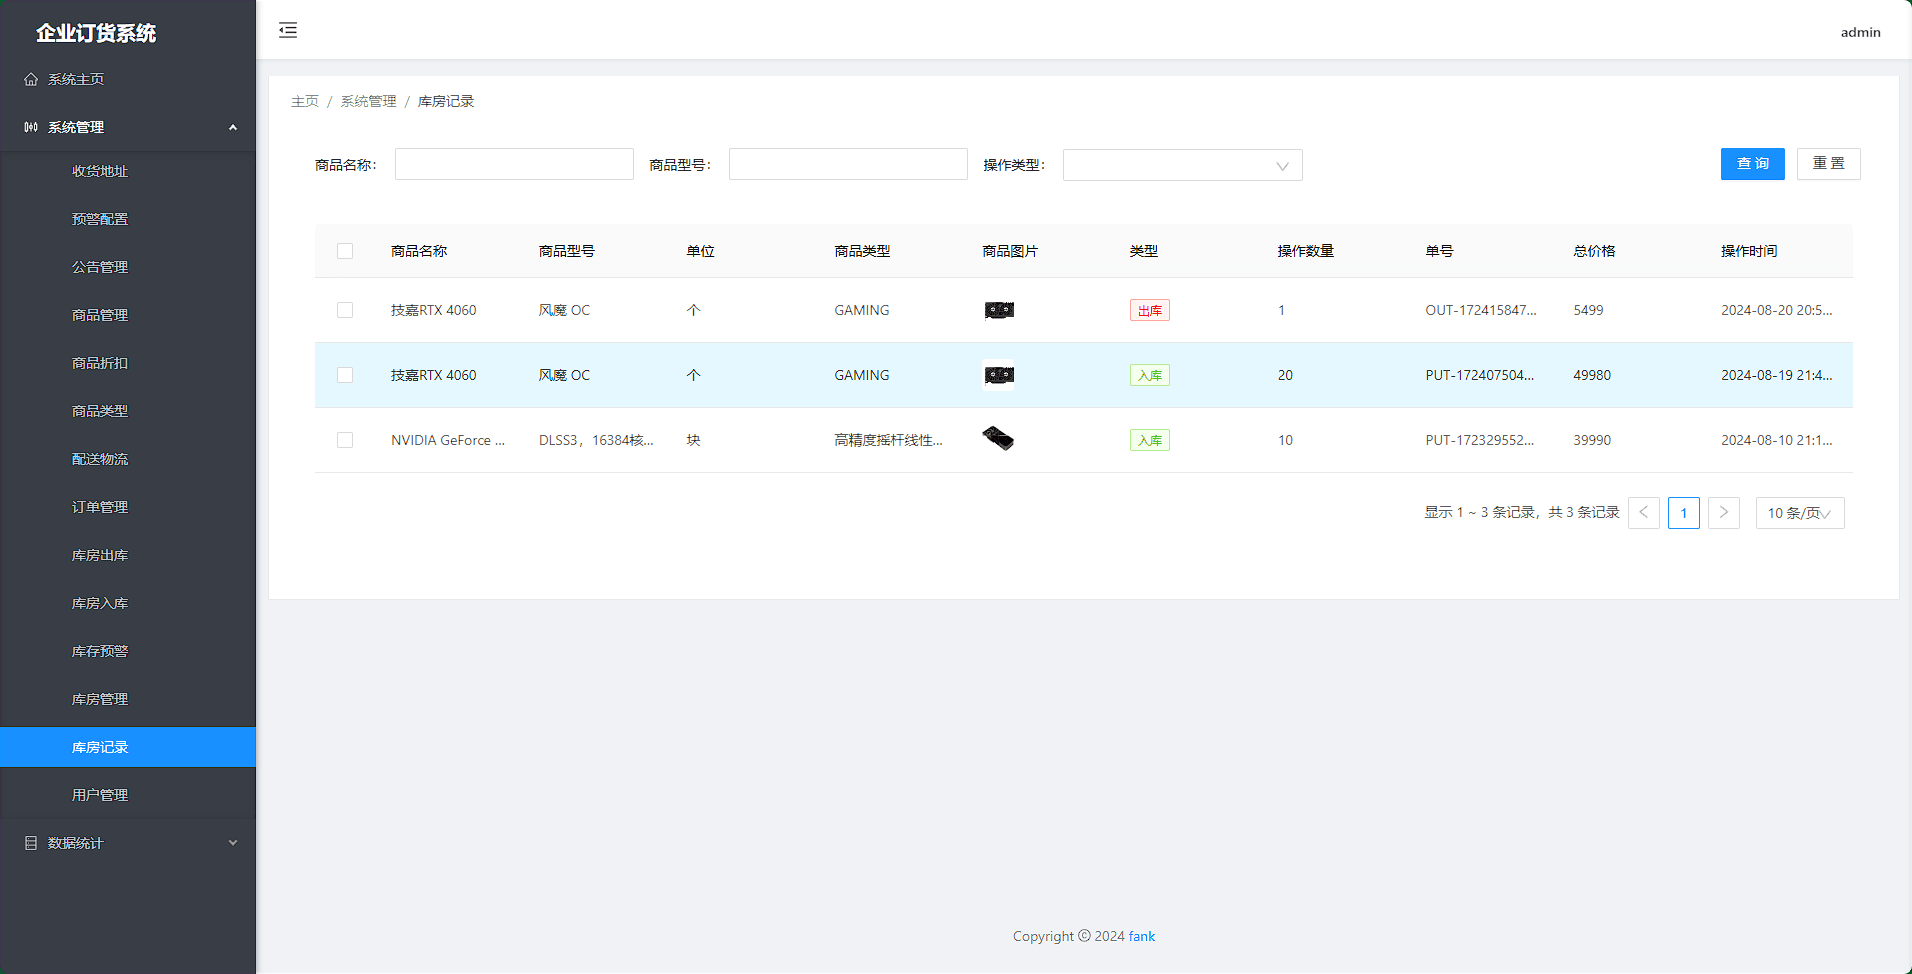Open the 预警配置 menu item
1912x974 pixels.
coord(128,219)
